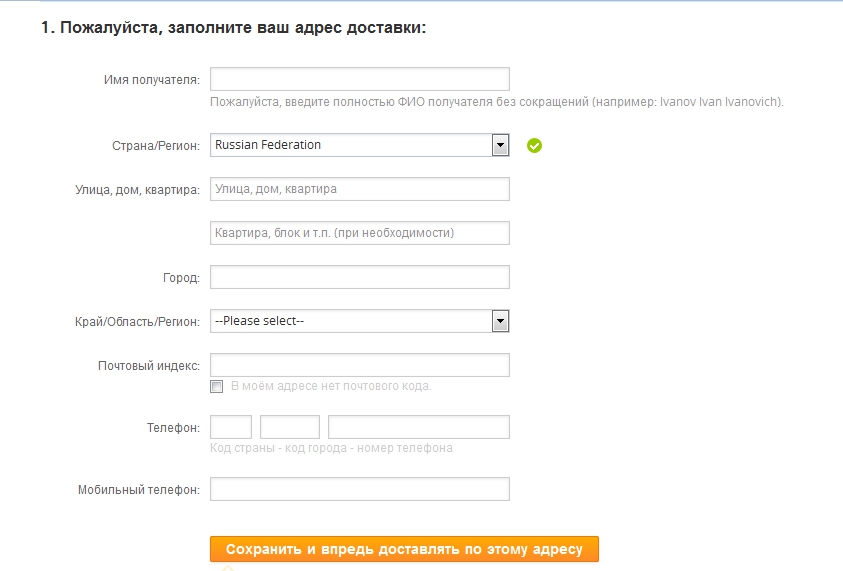Click the 'Город:' field label
This screenshot has width=843, height=571.
[181, 278]
